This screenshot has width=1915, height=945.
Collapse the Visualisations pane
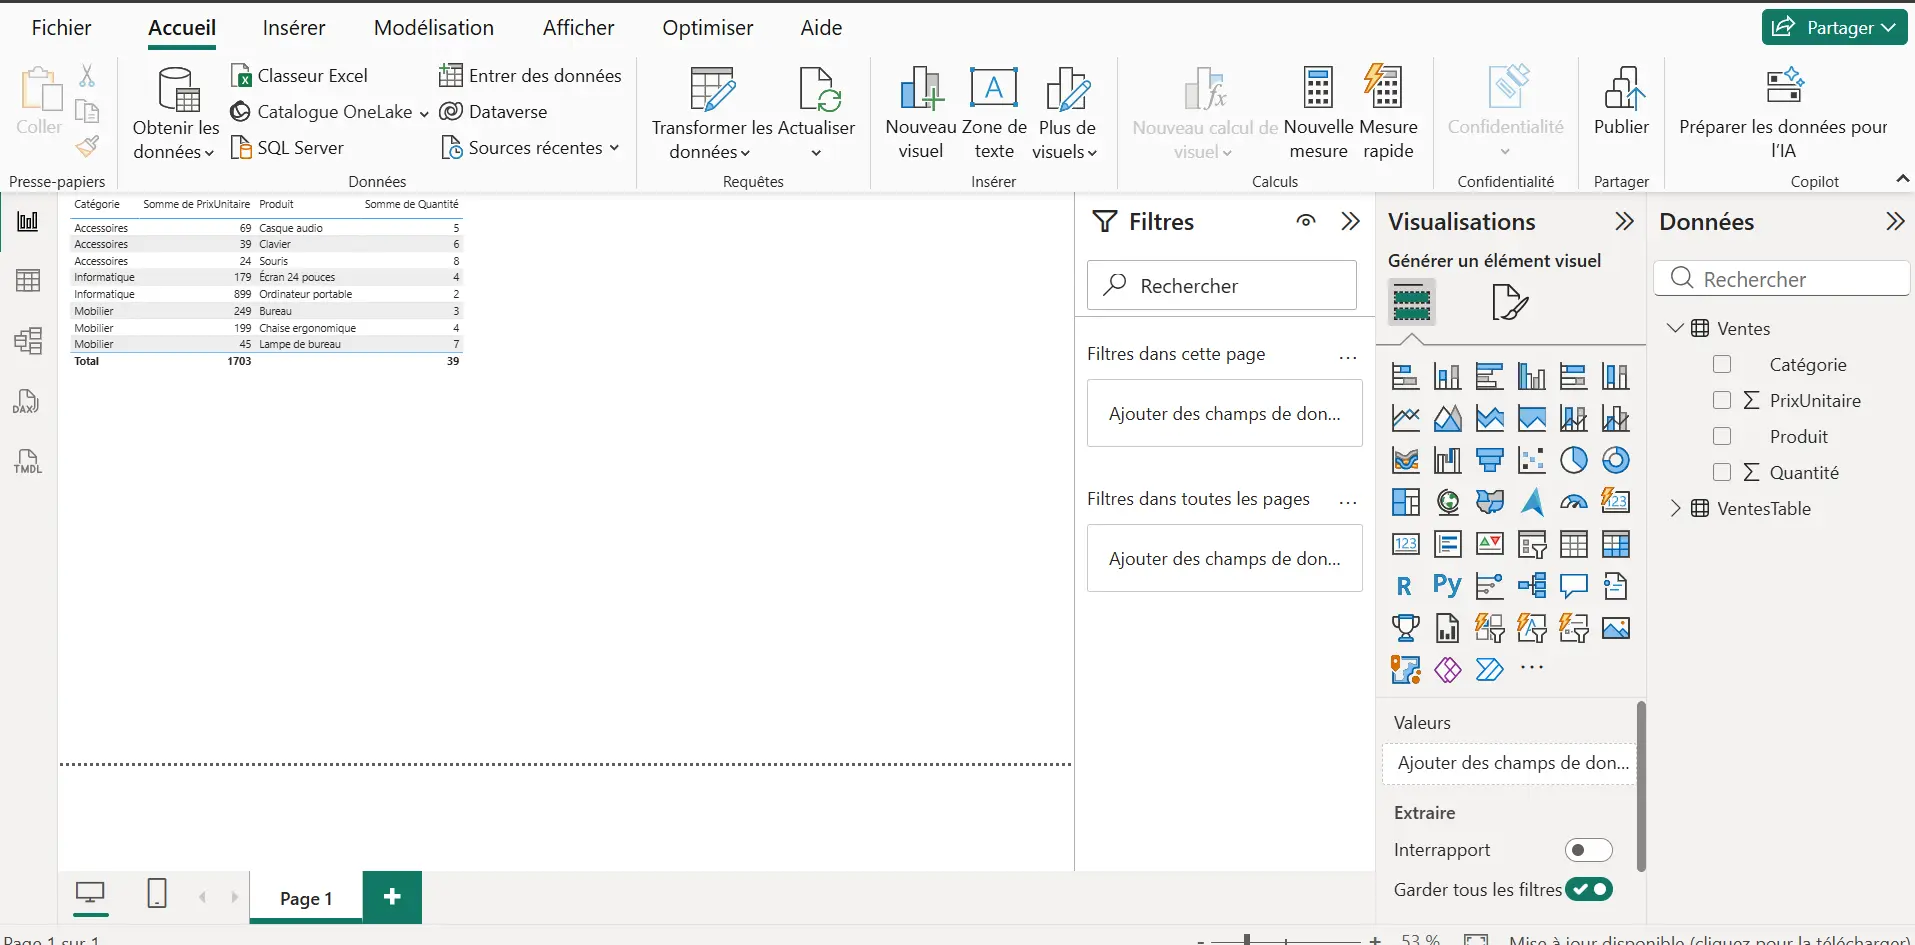pos(1624,221)
